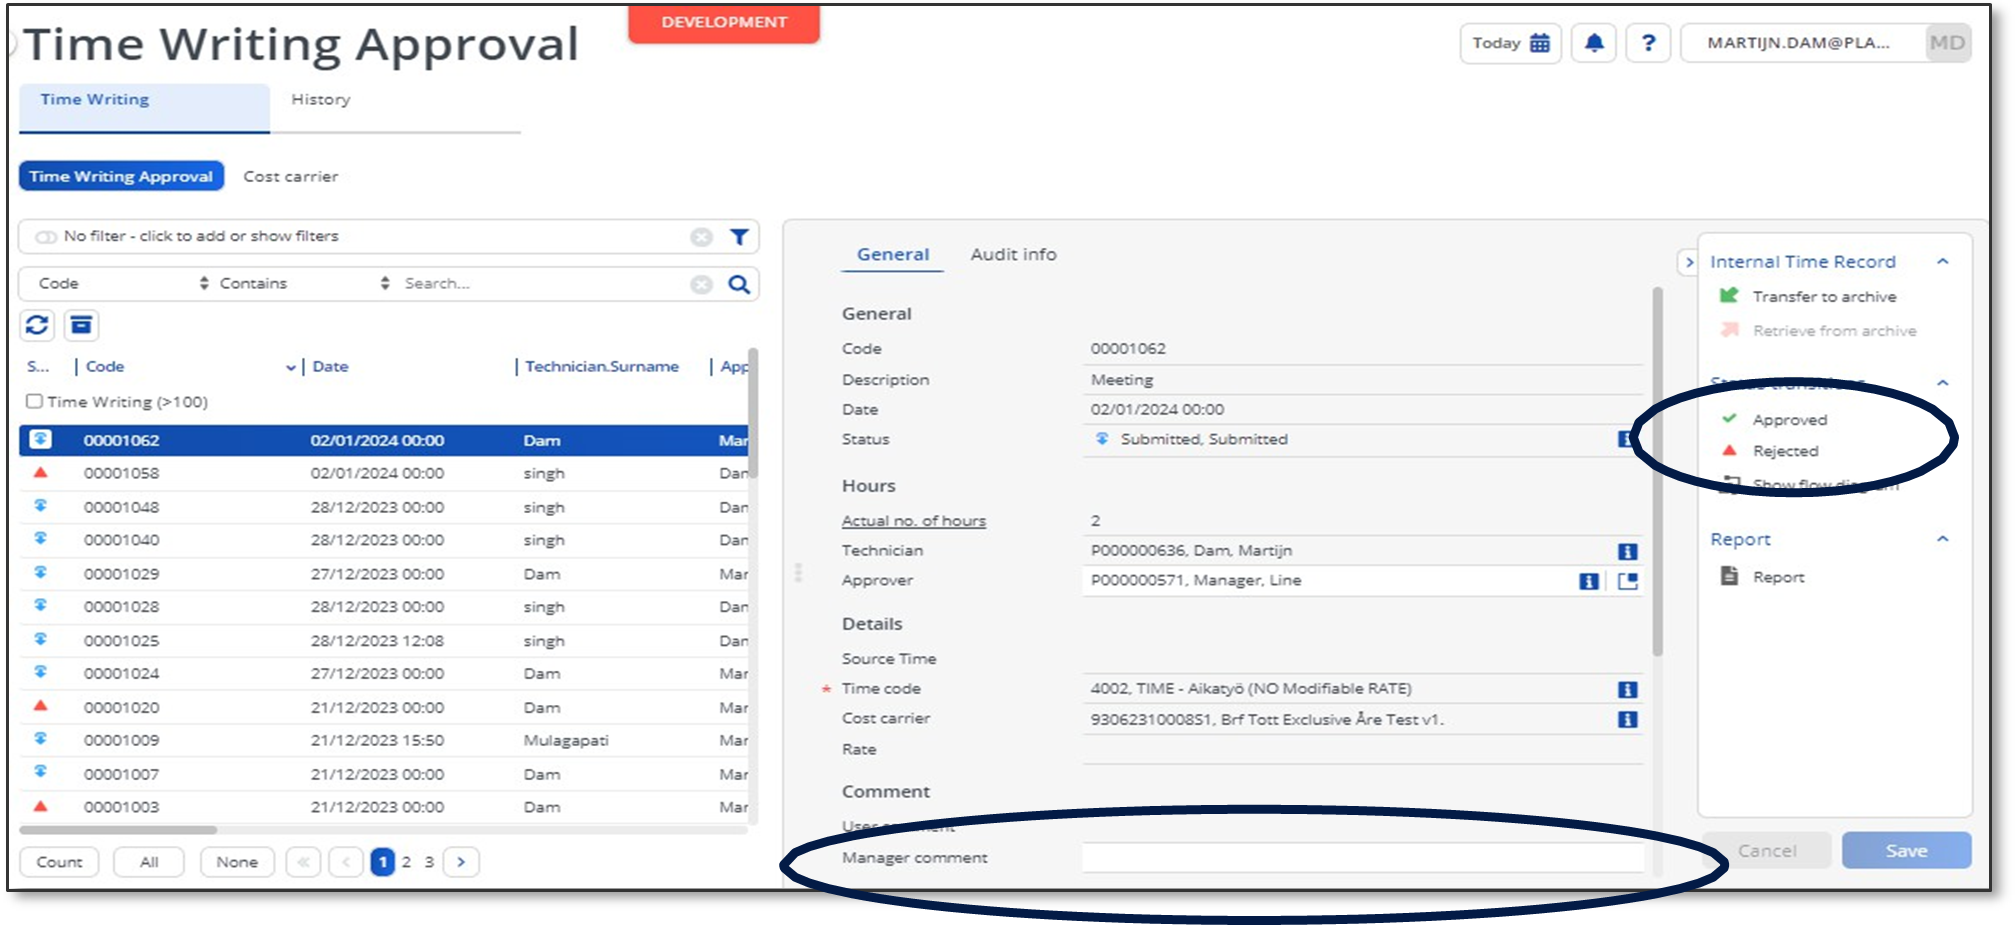The image size is (2015, 925).
Task: Open info icon for Approver field
Action: point(1588,582)
